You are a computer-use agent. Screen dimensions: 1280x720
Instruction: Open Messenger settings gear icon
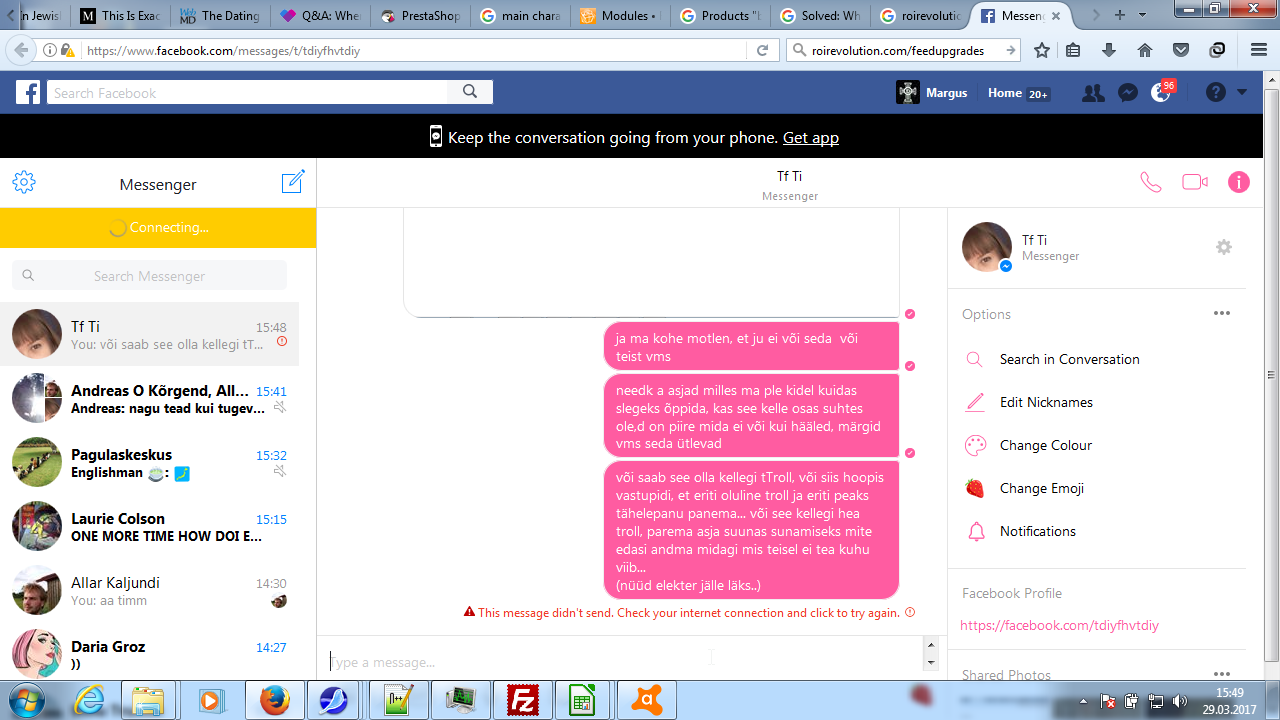click(24, 182)
